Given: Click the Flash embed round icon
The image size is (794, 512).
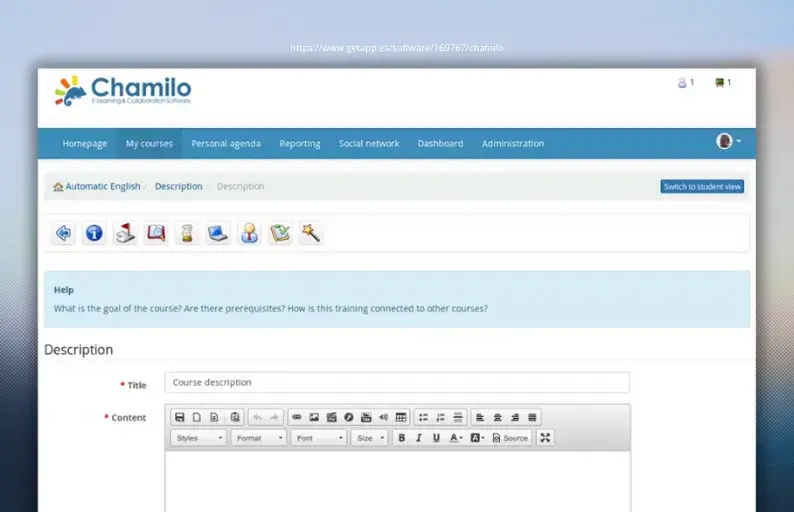Looking at the screenshot, I should coord(349,417).
